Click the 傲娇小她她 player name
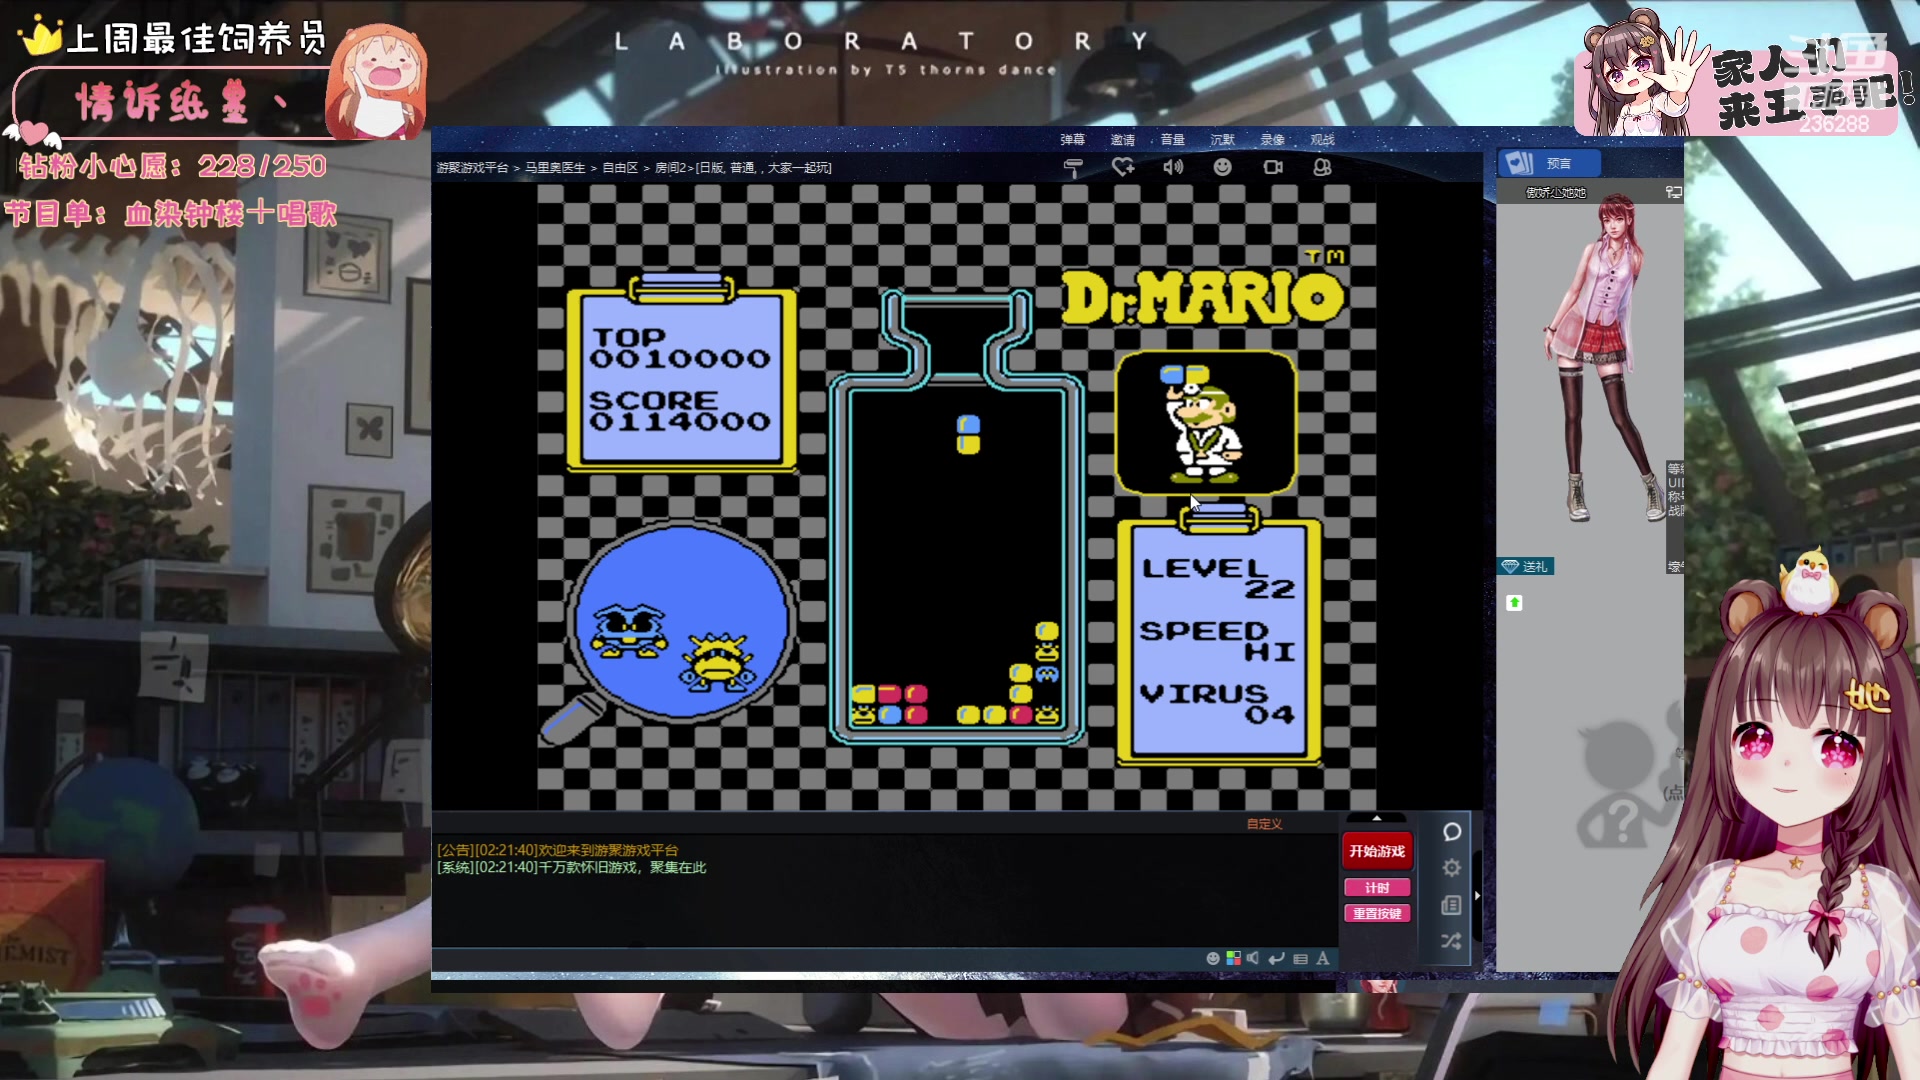The width and height of the screenshot is (1920, 1080). click(1556, 192)
